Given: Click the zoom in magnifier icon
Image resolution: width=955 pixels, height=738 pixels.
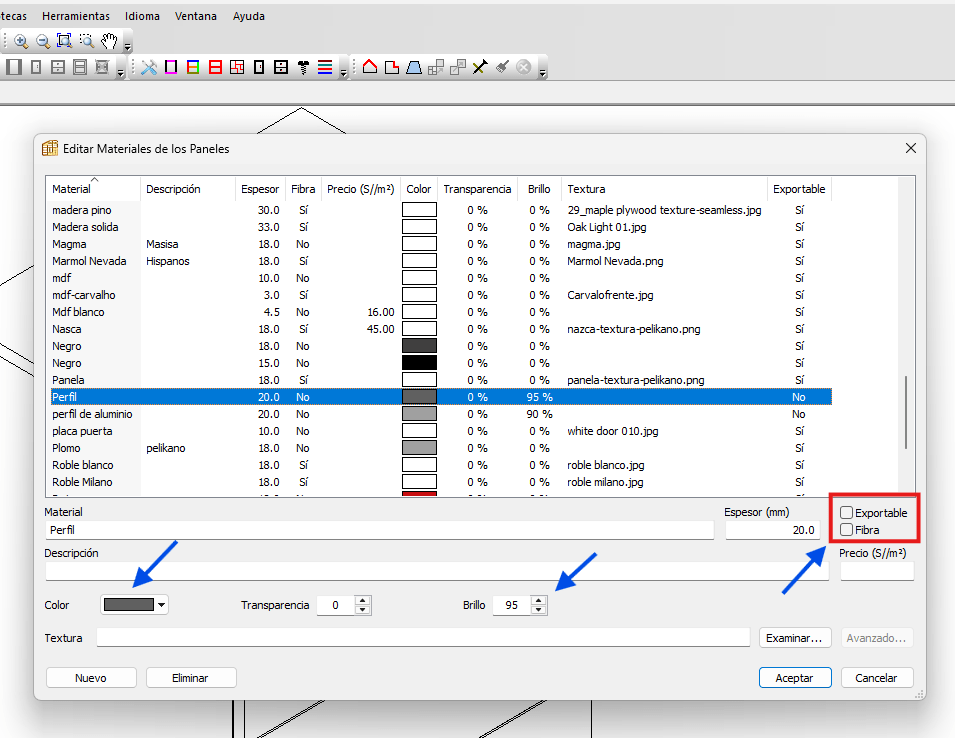Looking at the screenshot, I should point(21,41).
